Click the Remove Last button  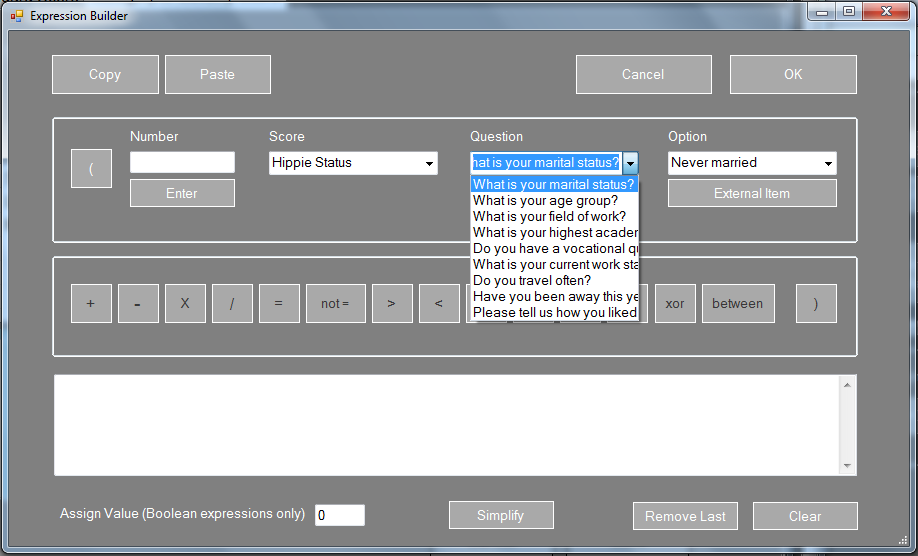coord(685,516)
